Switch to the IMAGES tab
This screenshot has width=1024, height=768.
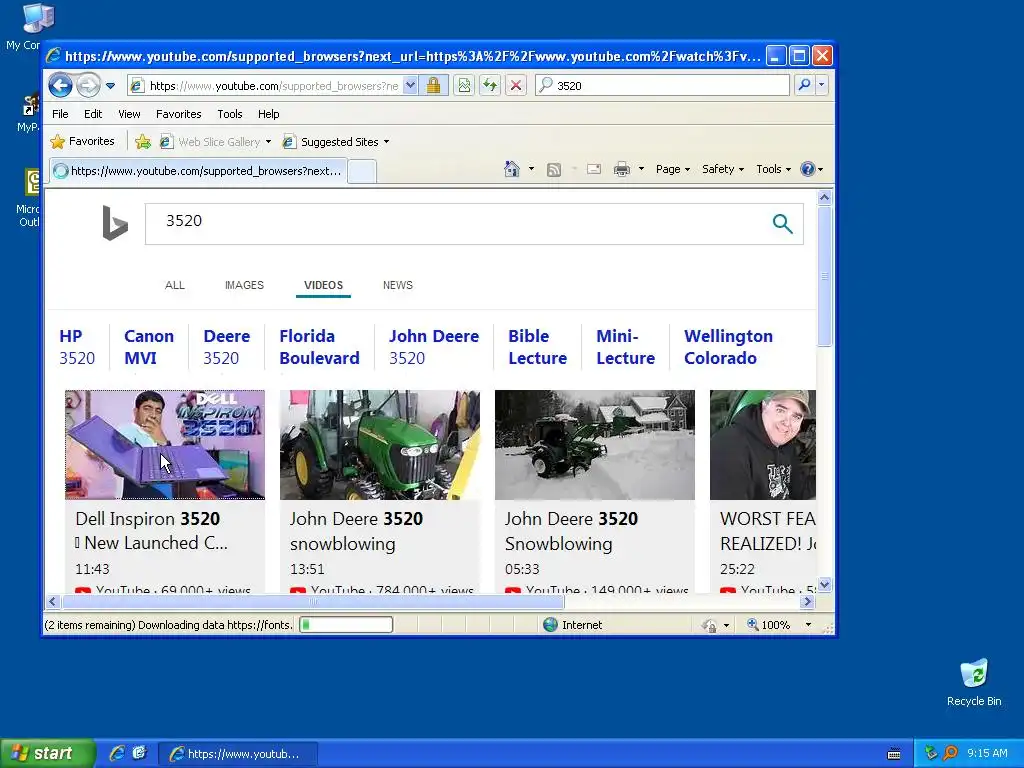[x=244, y=285]
